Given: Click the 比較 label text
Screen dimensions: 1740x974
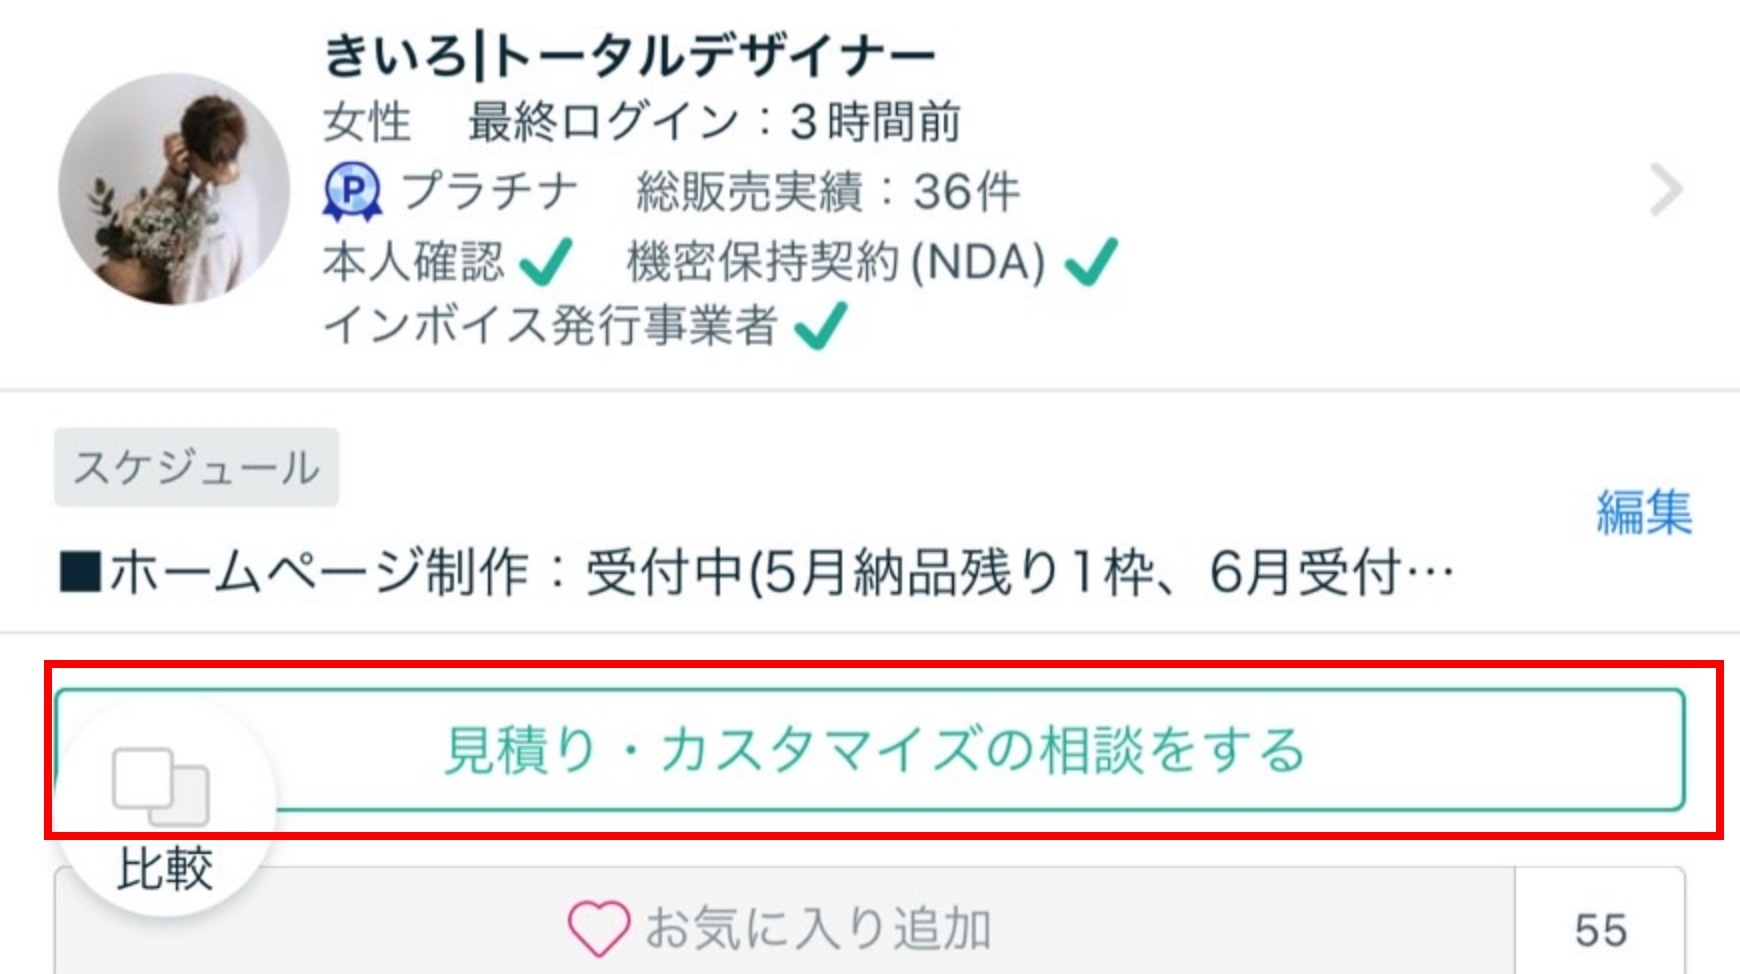Looking at the screenshot, I should 165,868.
